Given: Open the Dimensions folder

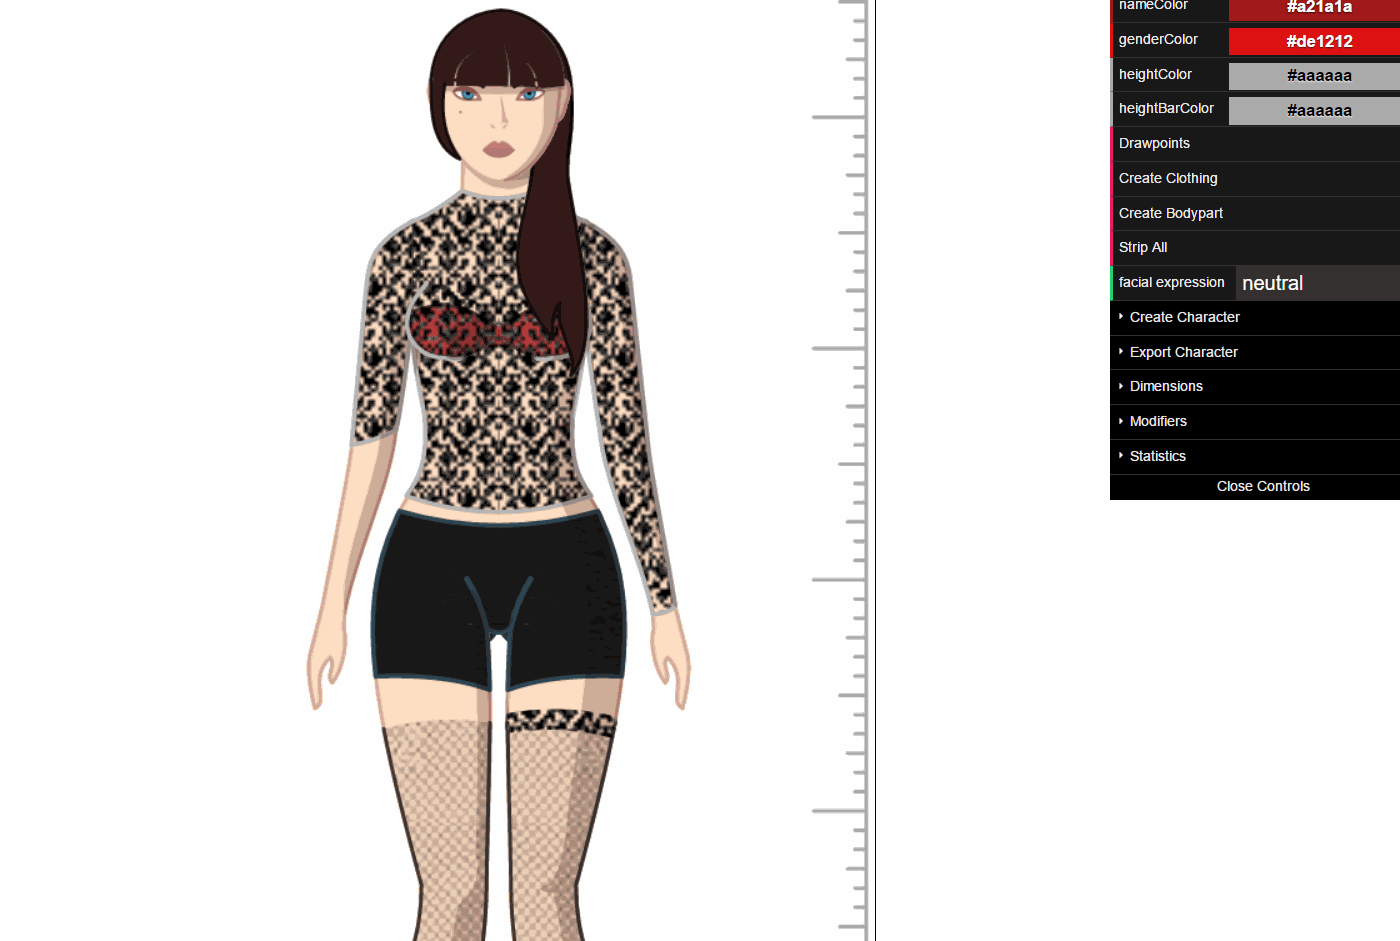Looking at the screenshot, I should 1166,386.
